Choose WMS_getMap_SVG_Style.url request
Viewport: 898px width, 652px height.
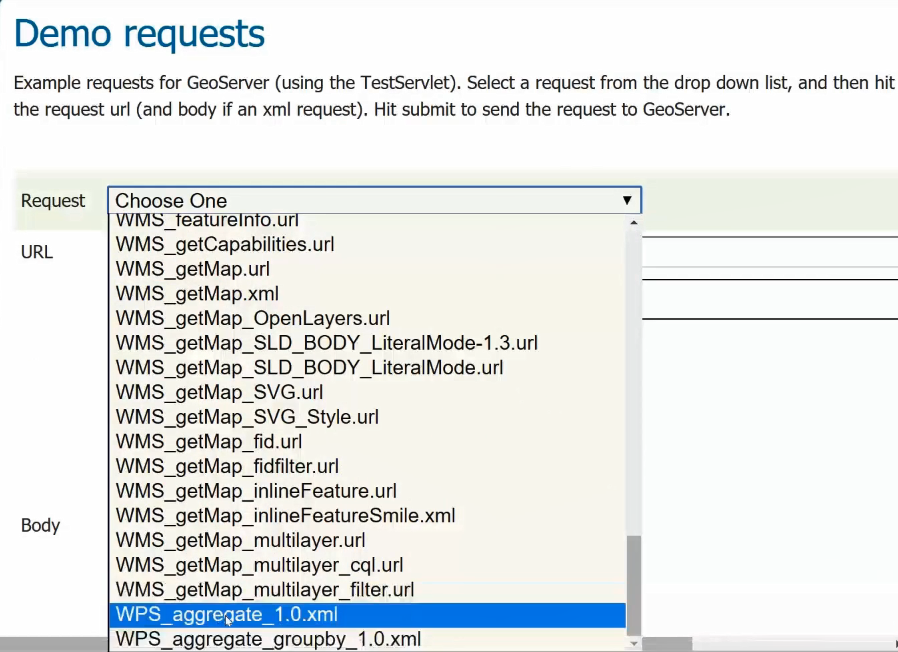point(367,417)
